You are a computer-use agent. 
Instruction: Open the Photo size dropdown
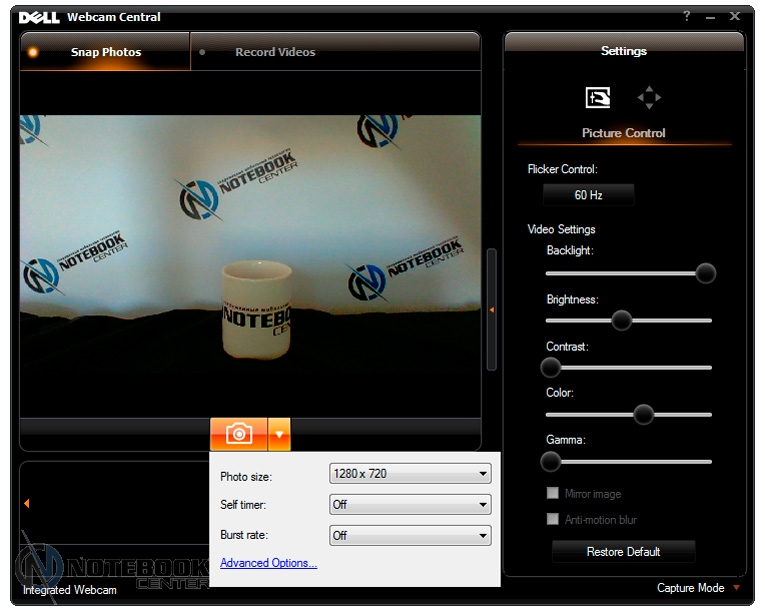(410, 474)
